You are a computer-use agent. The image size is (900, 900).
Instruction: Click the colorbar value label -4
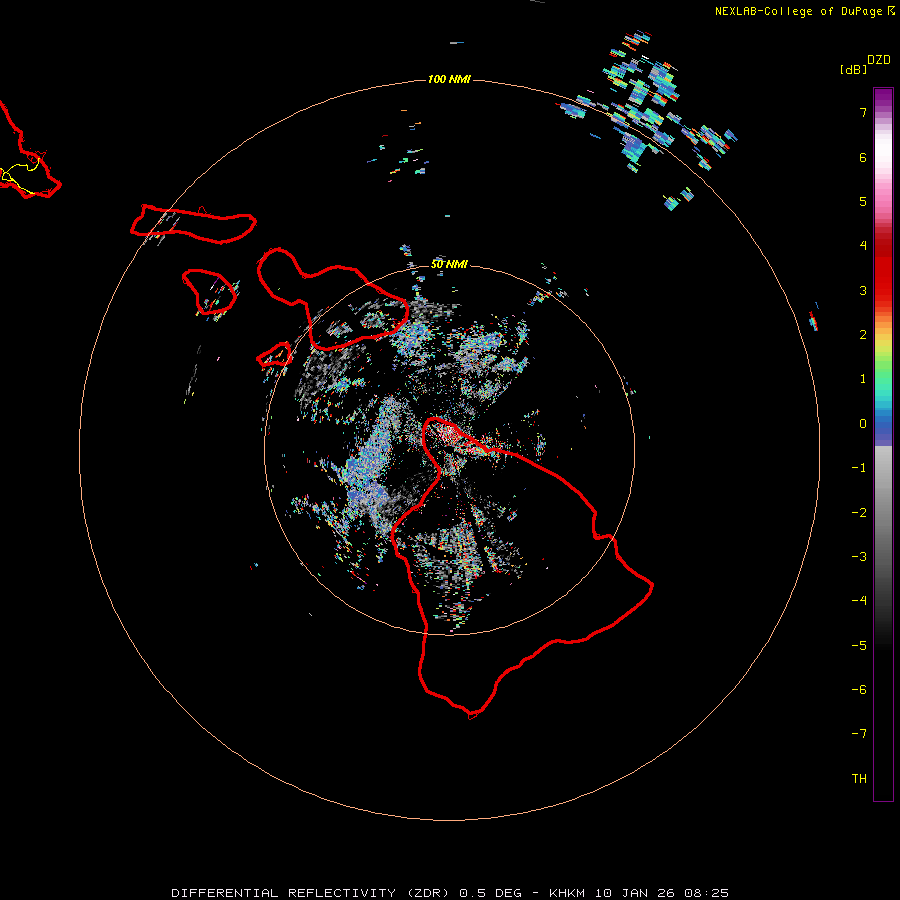[x=859, y=600]
